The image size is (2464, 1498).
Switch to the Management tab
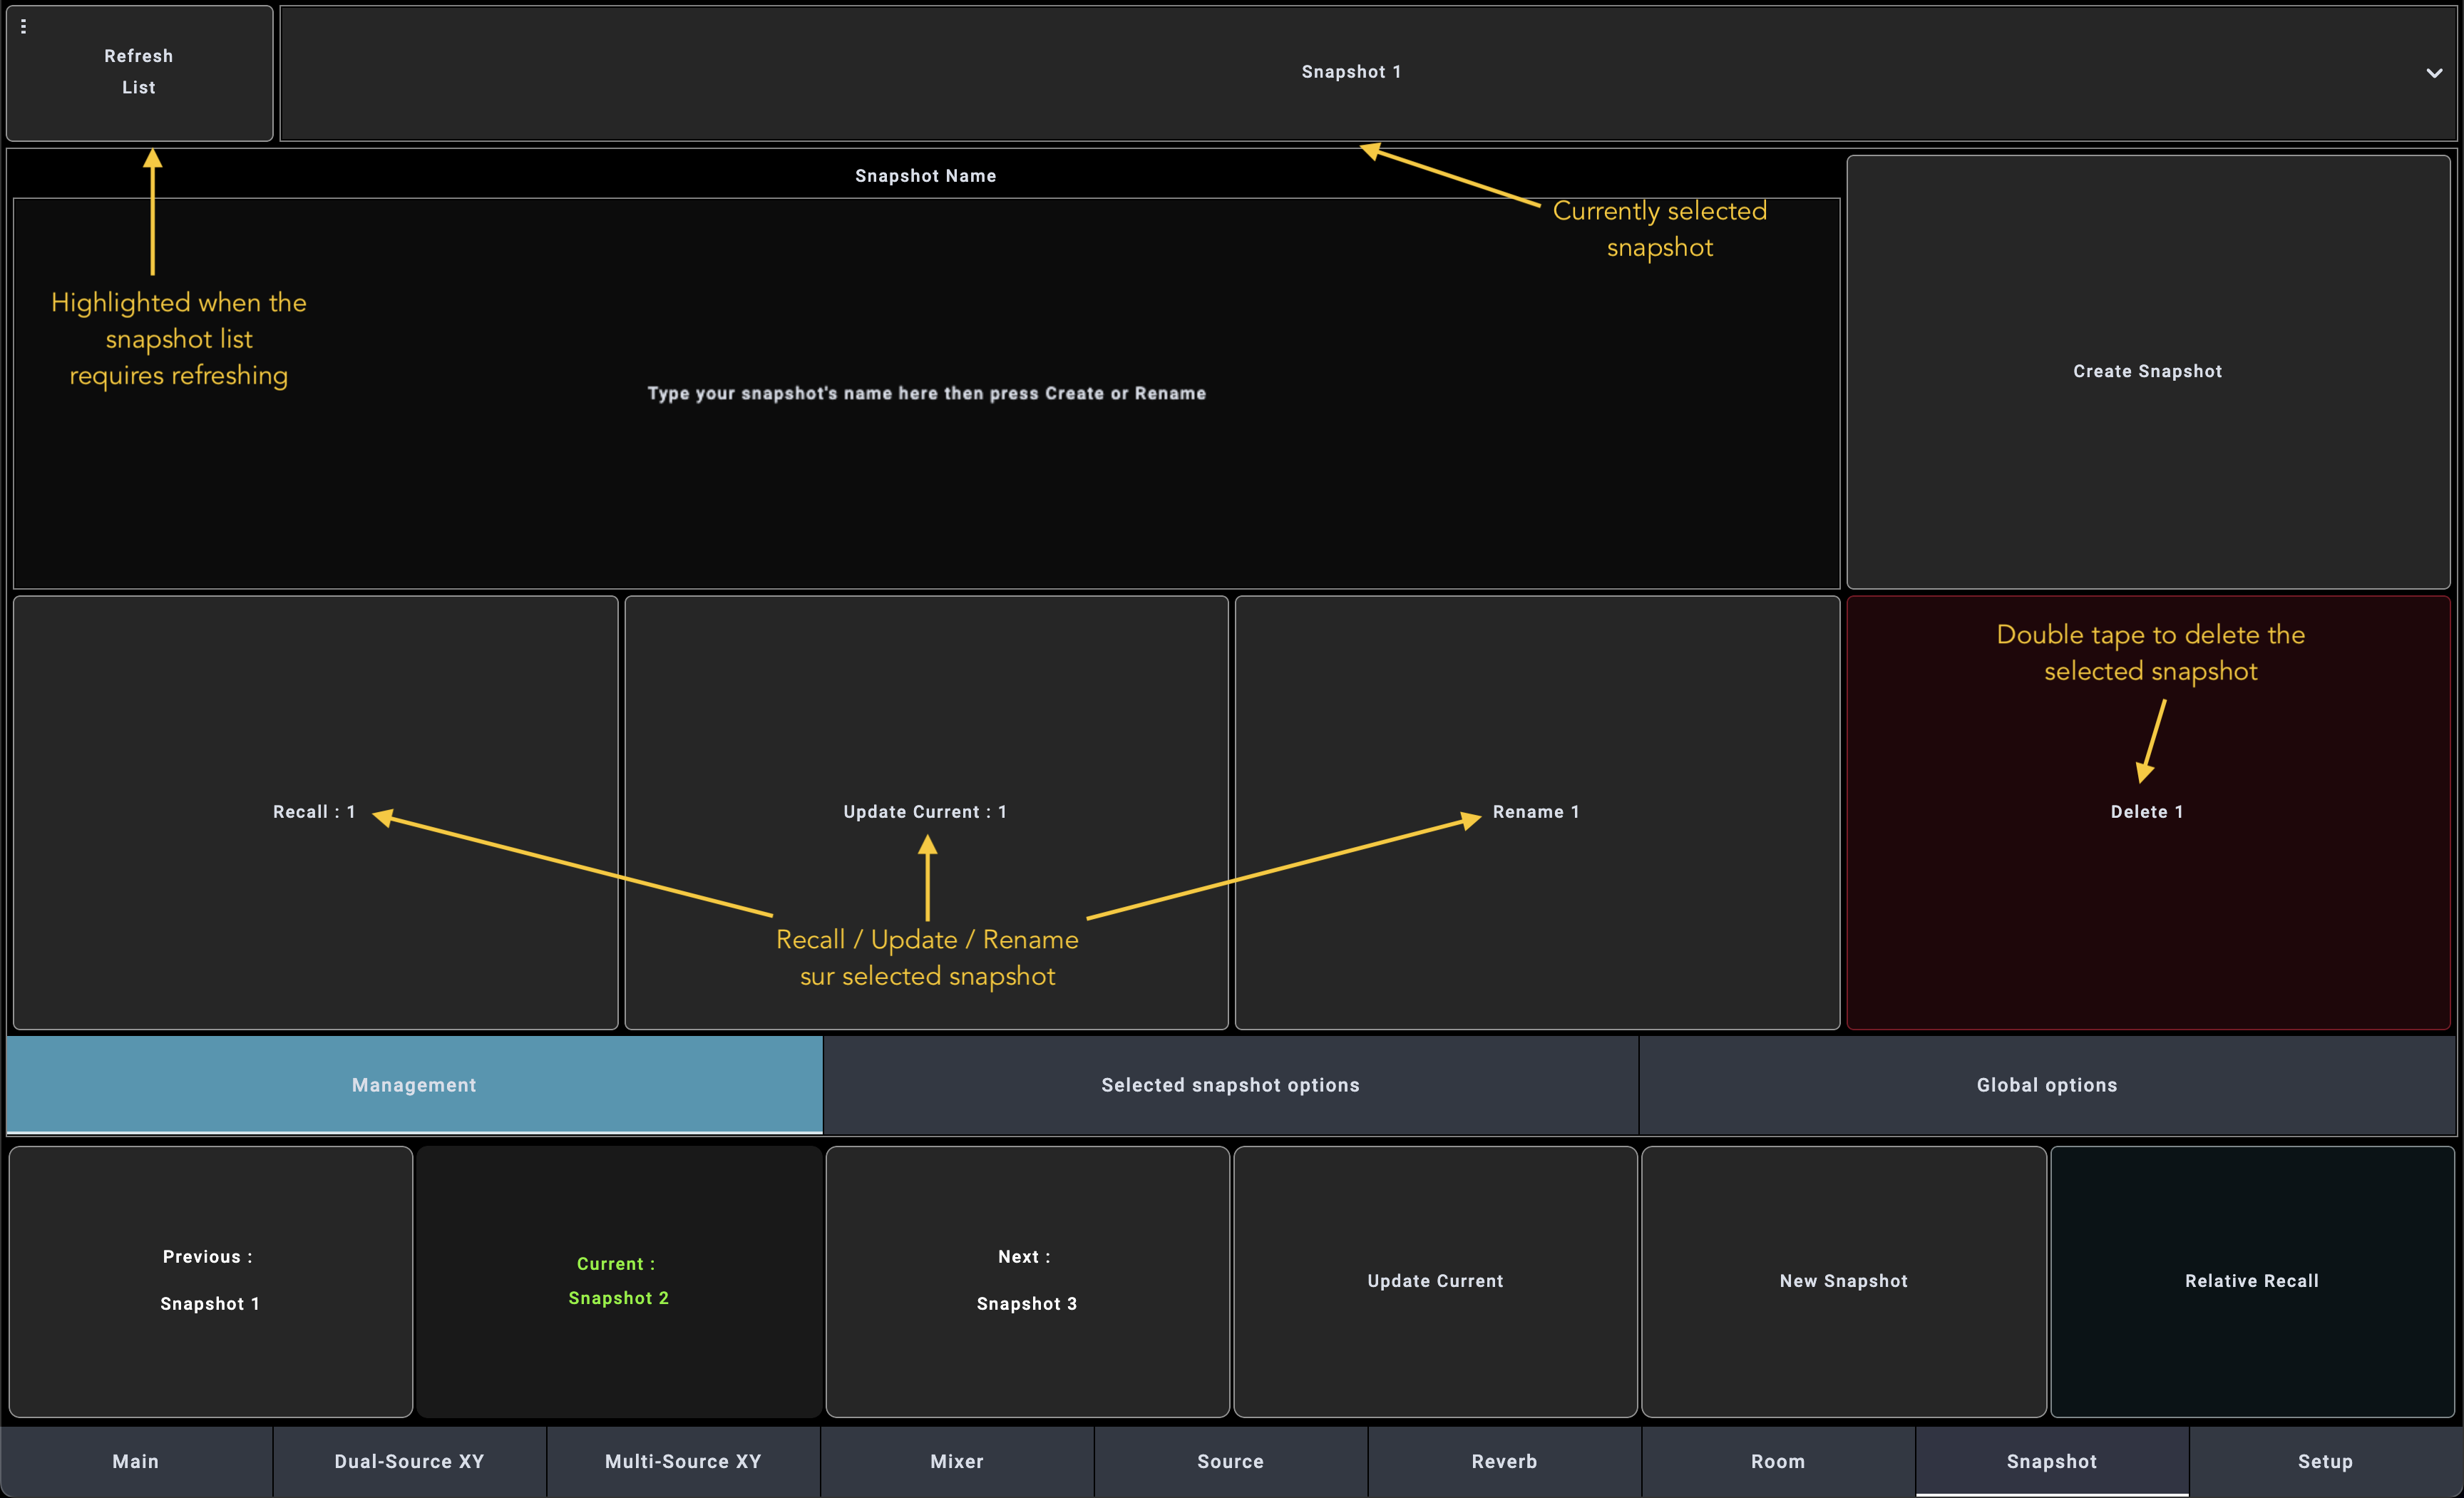413,1085
